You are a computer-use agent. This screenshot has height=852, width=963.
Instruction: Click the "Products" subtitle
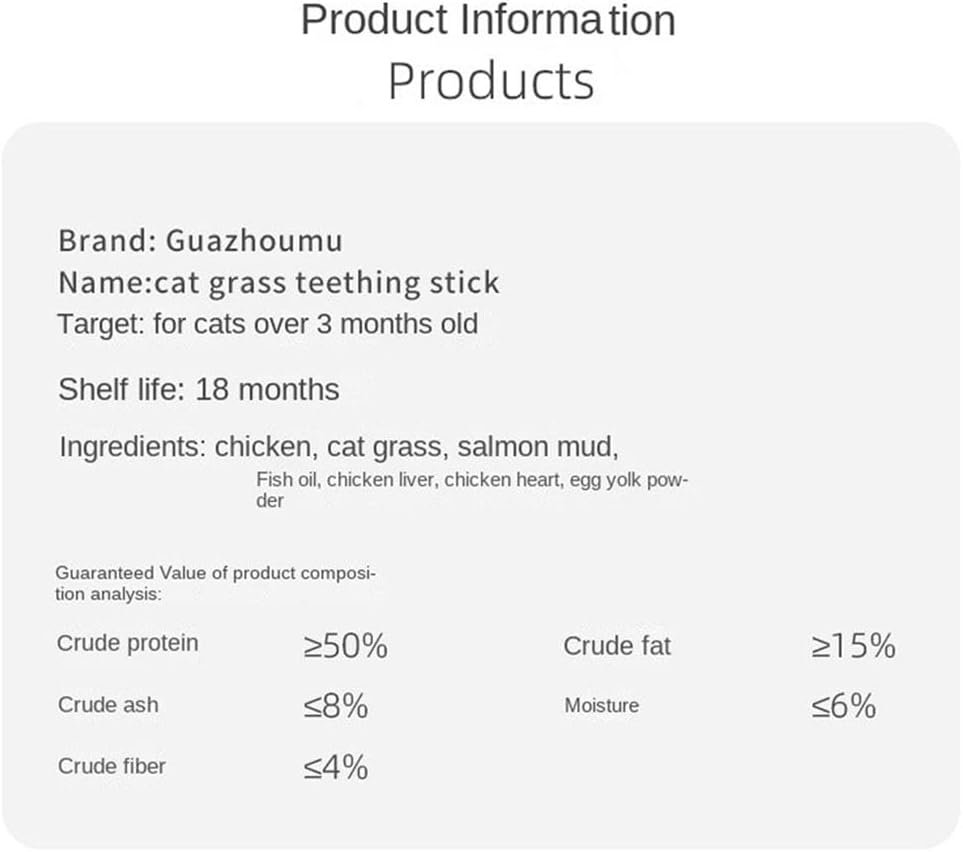(490, 81)
